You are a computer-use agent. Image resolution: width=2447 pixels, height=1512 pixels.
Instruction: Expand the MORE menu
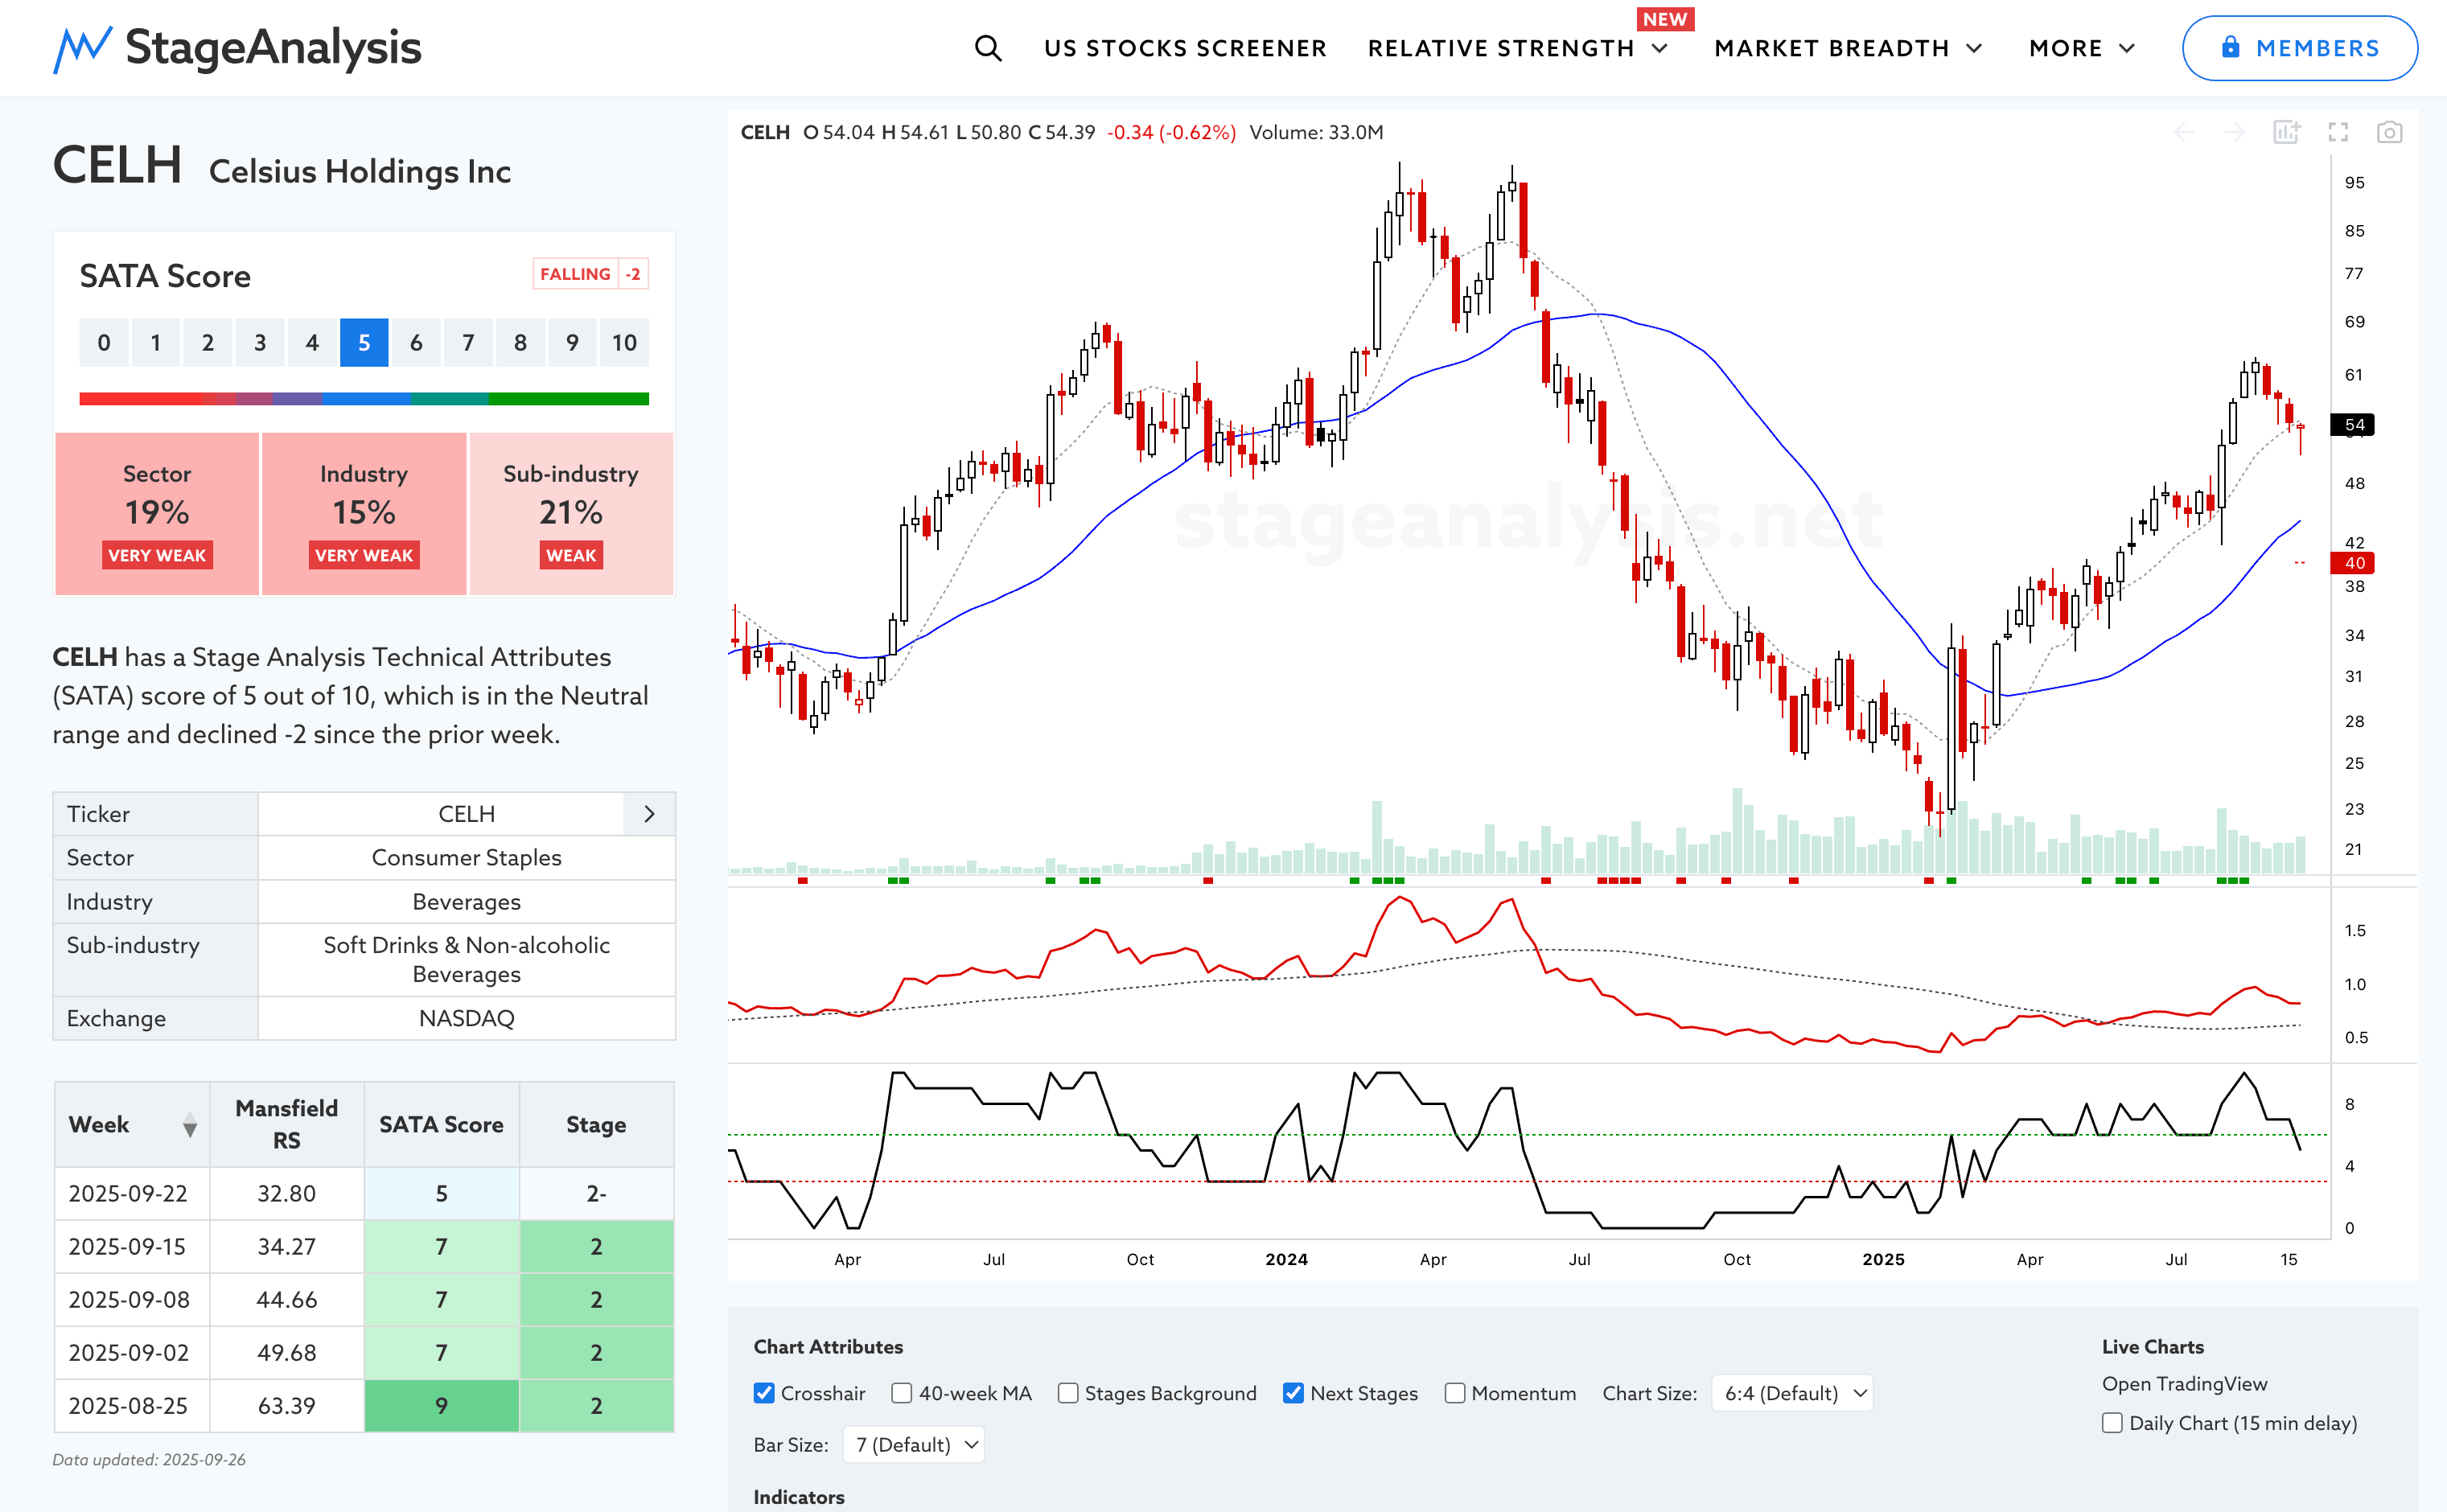pos(2082,48)
